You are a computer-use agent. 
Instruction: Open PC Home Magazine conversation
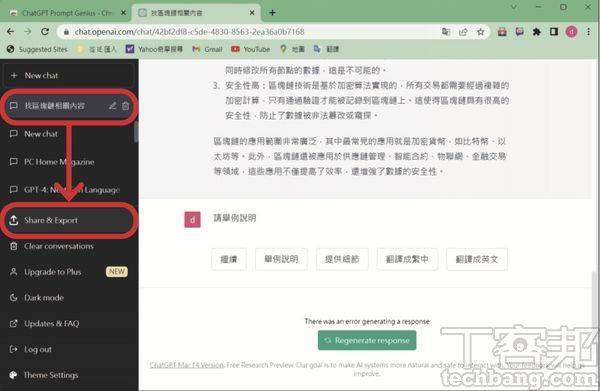click(x=69, y=162)
